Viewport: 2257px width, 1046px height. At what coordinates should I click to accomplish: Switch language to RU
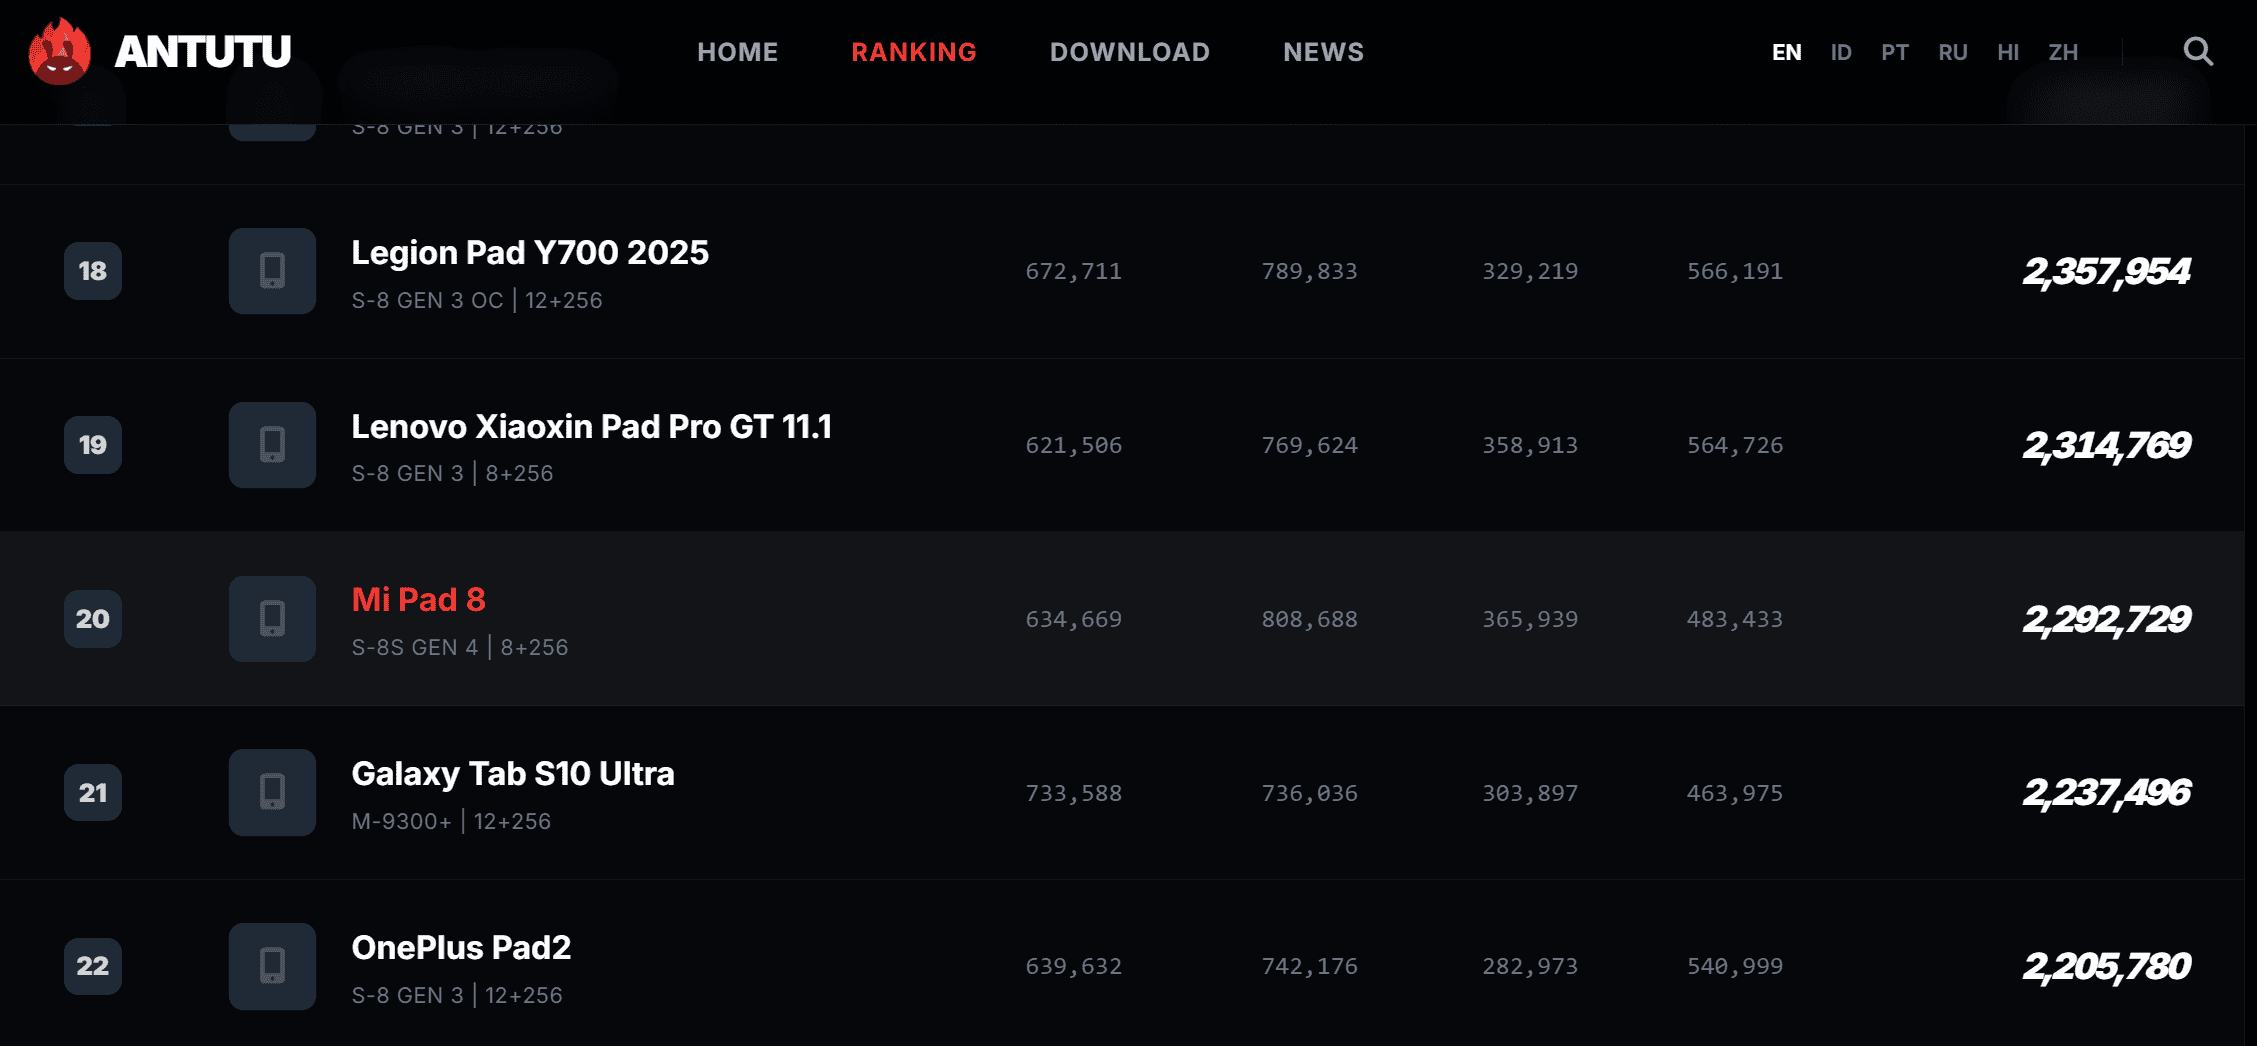coord(1953,52)
